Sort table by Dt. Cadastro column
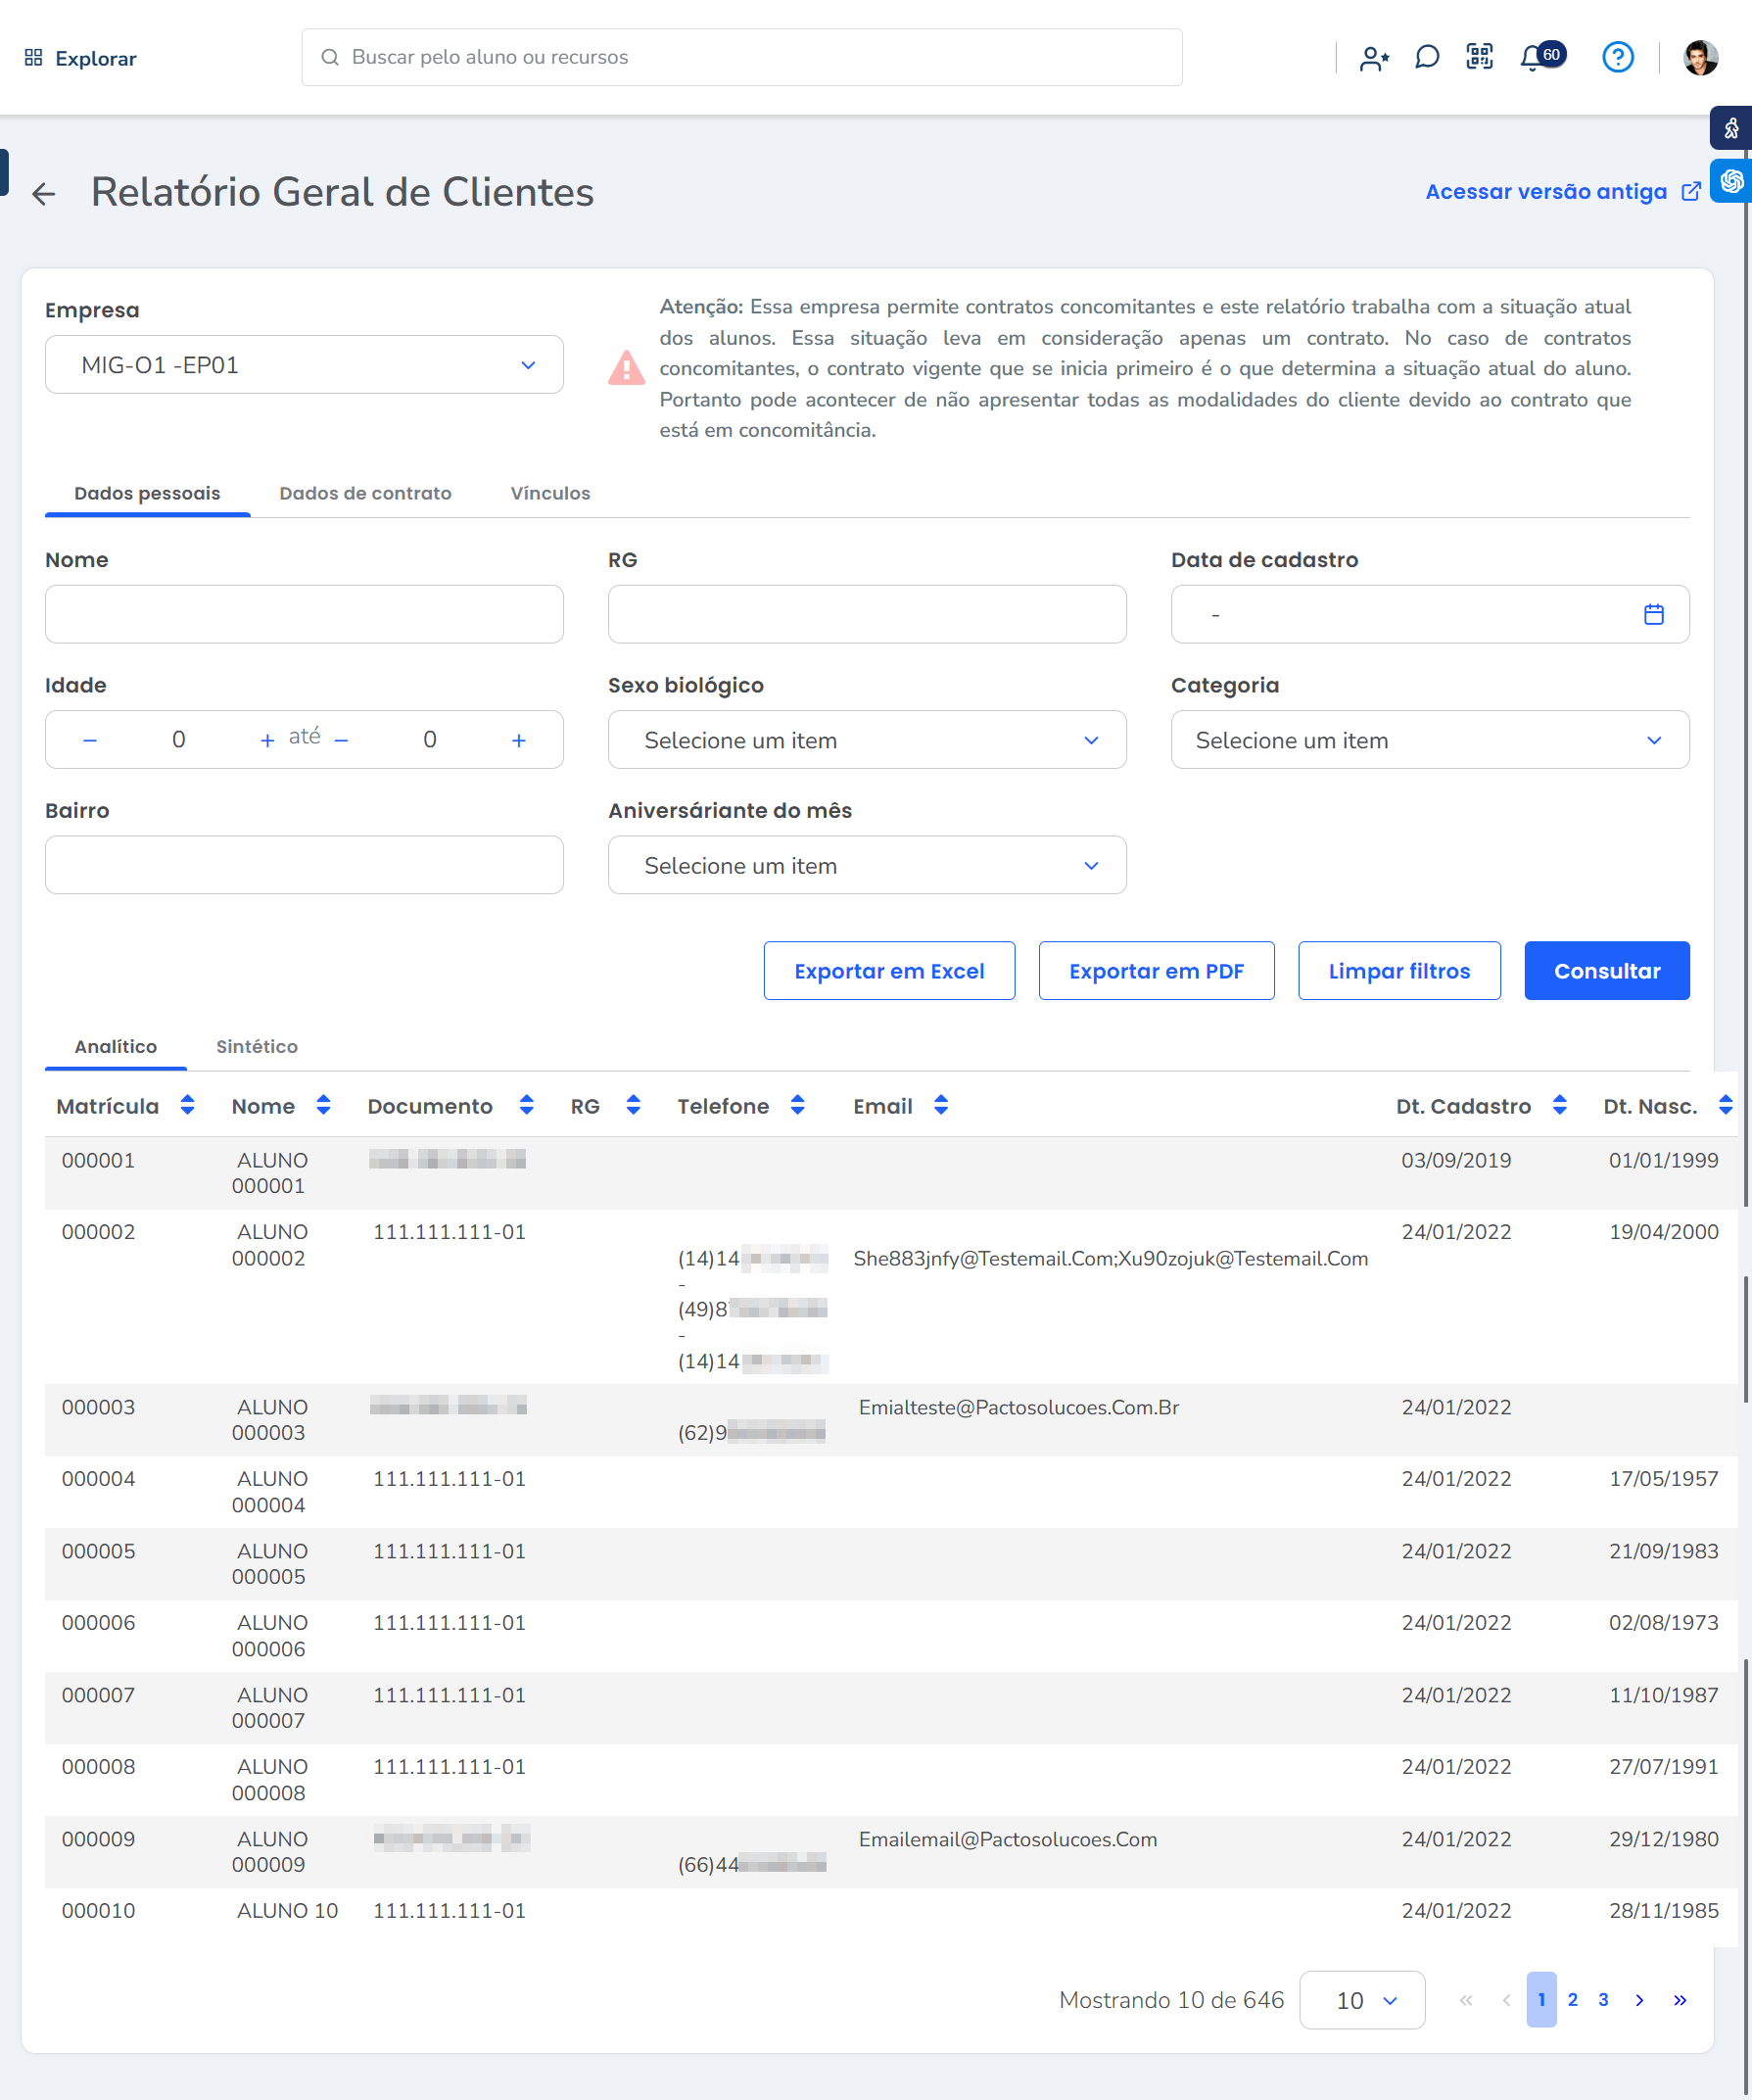 coord(1559,1105)
